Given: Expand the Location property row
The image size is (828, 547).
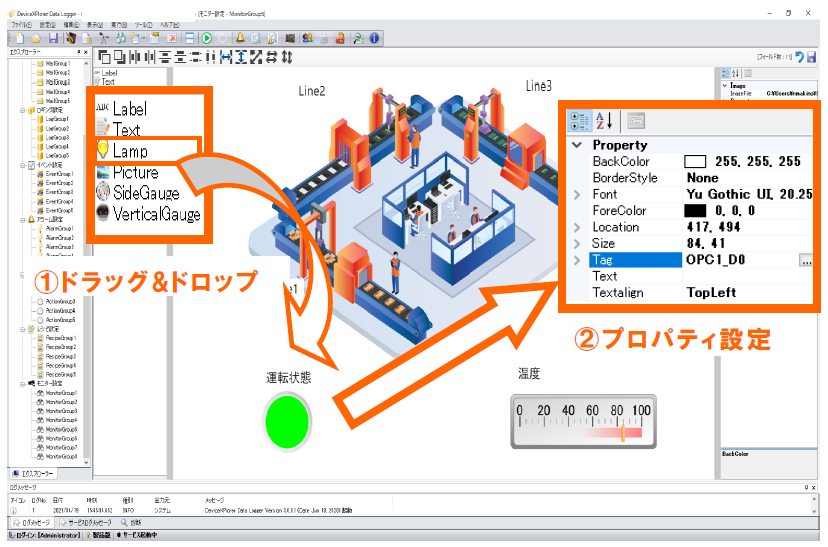Looking at the screenshot, I should (x=577, y=227).
